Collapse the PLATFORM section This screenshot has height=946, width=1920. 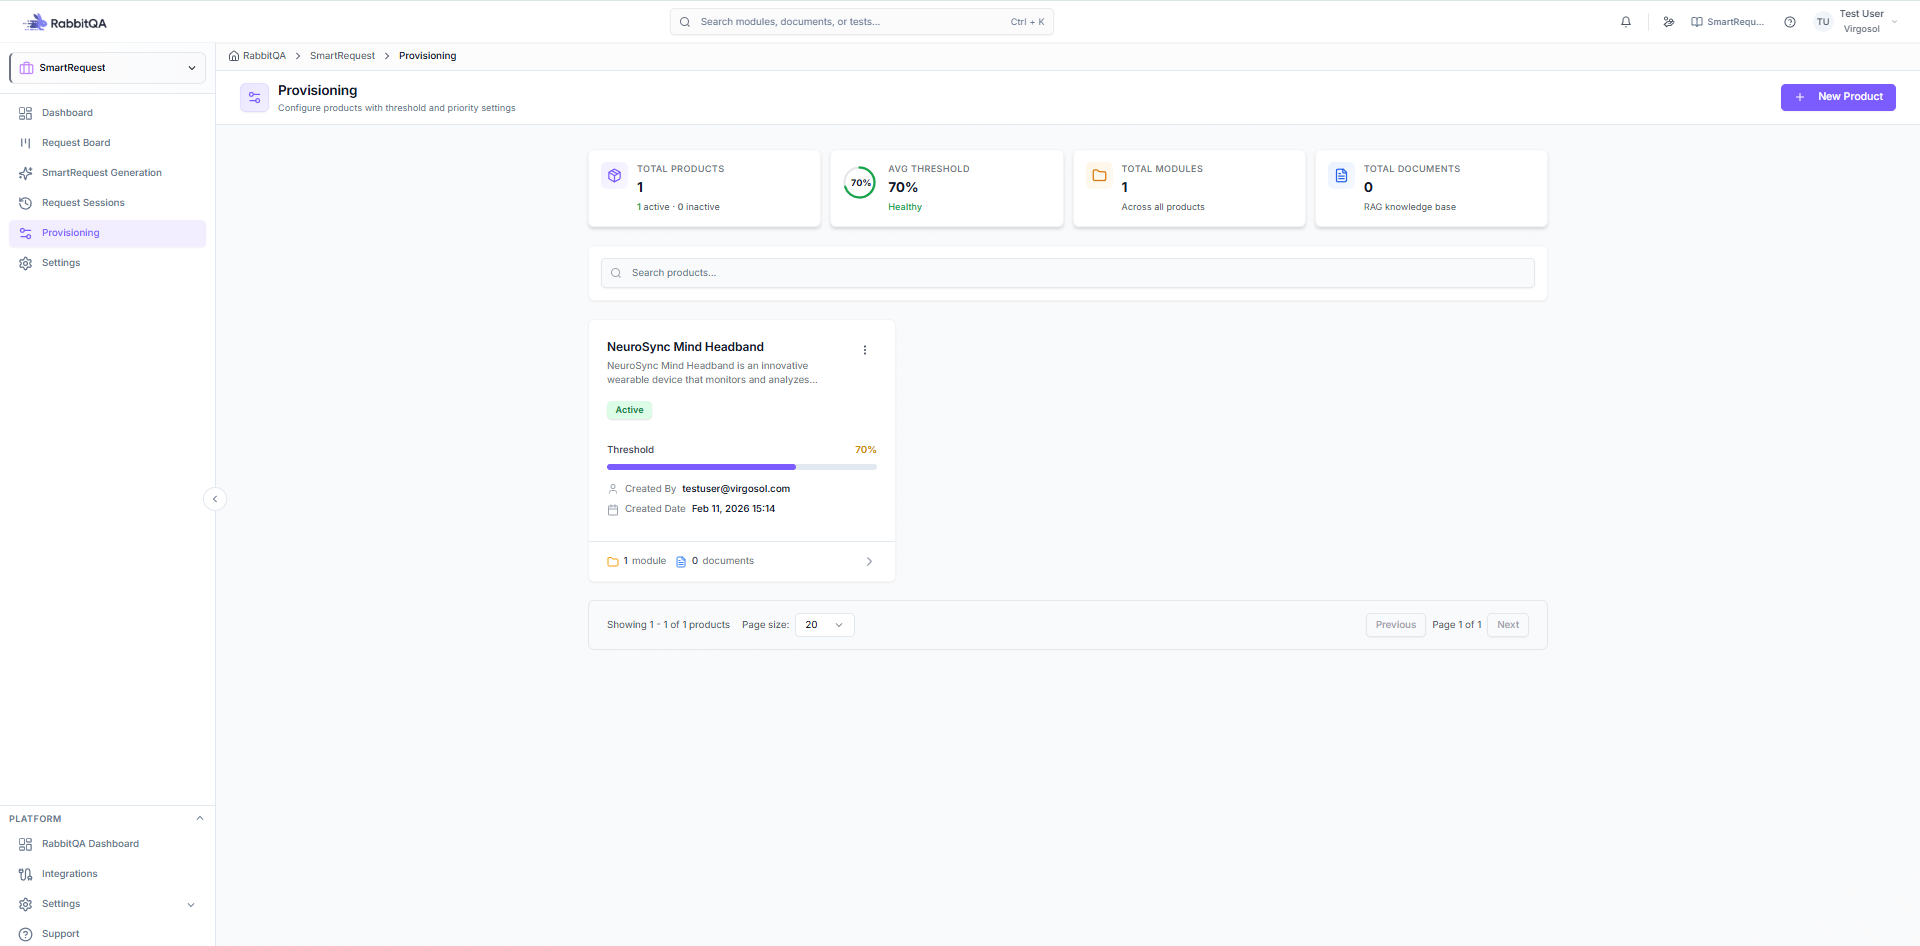click(x=200, y=819)
